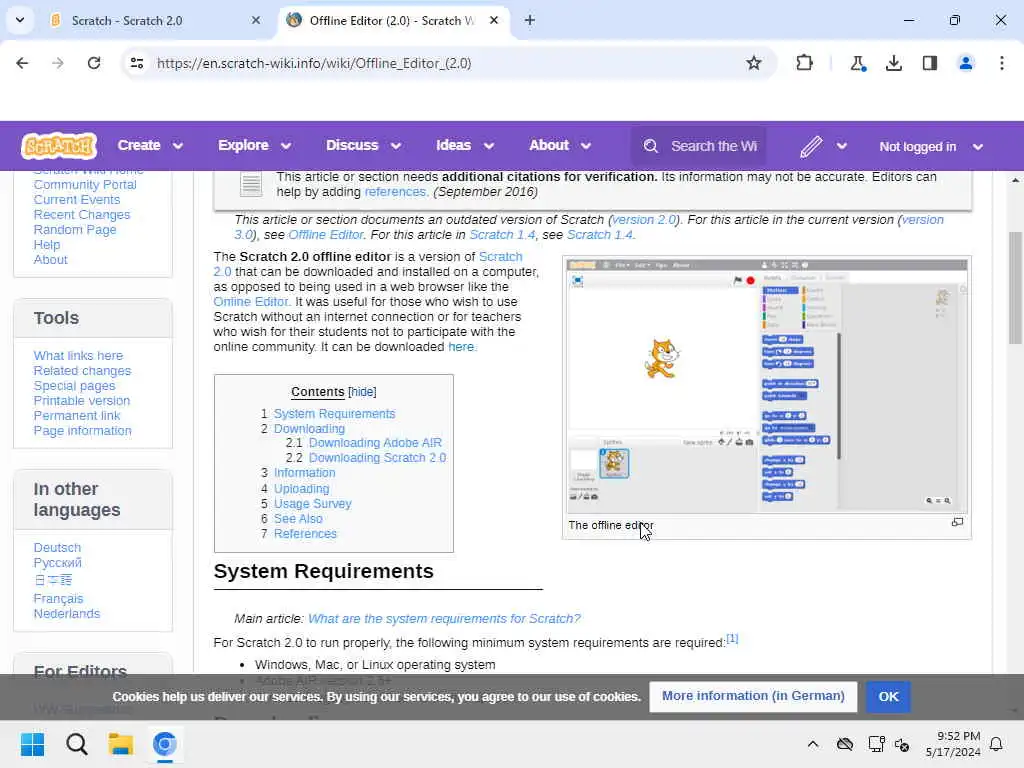This screenshot has height=768, width=1024.
Task: Click the search magnifier icon in wiki header
Action: (x=650, y=146)
